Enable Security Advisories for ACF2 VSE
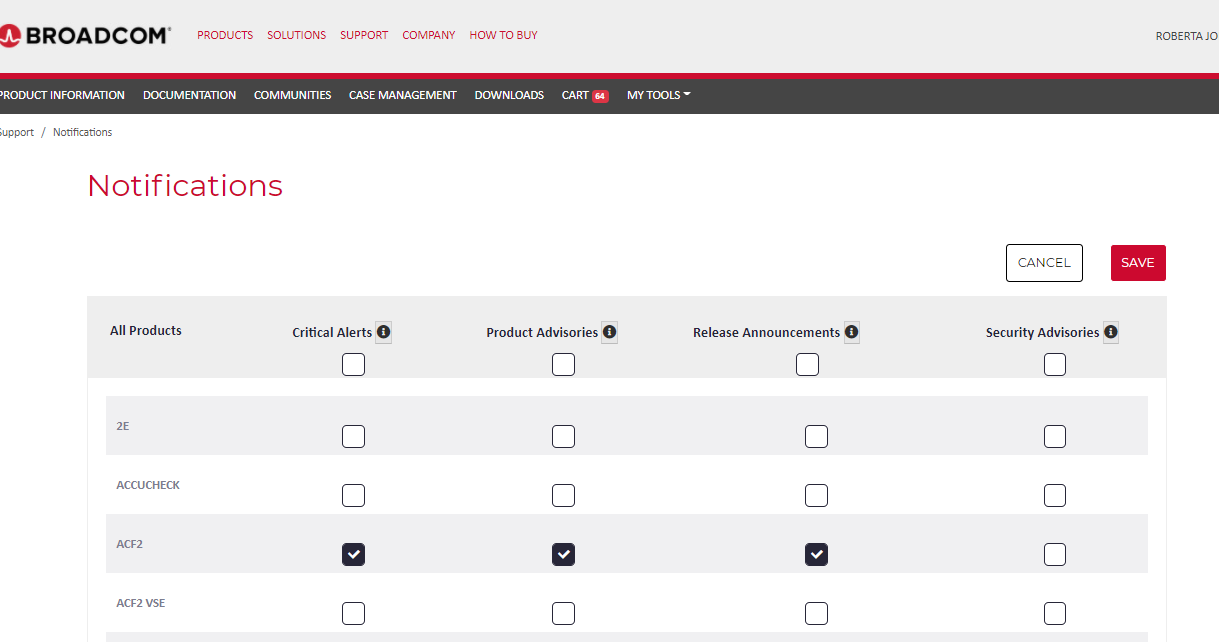 (1054, 613)
